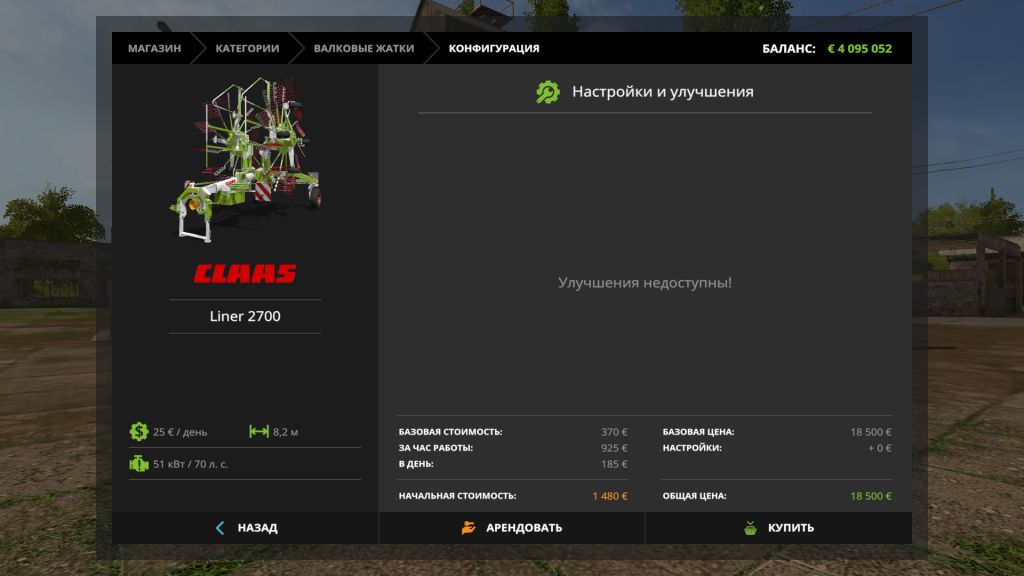Click the Liner 2700 rake thumbnail

245,160
